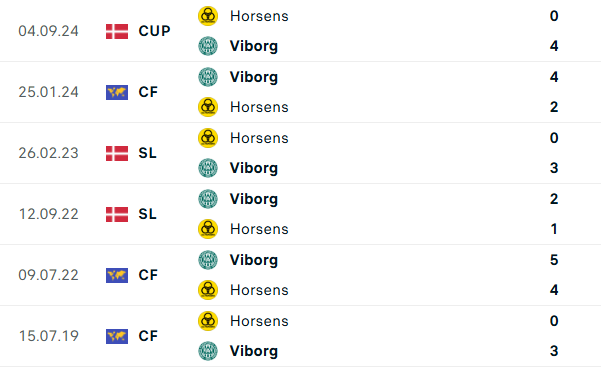Open Viborg team in 09.07.22 match

coord(254,260)
